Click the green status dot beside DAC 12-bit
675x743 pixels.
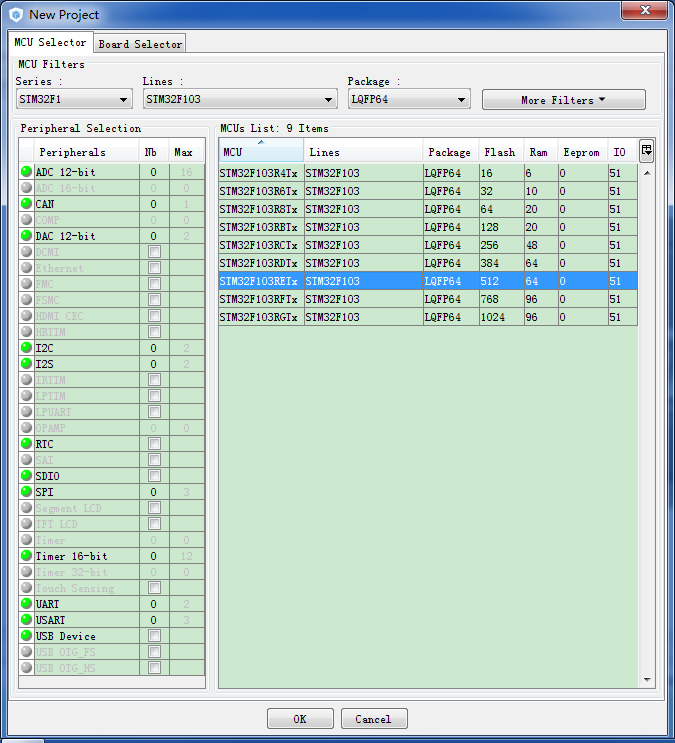[x=27, y=236]
